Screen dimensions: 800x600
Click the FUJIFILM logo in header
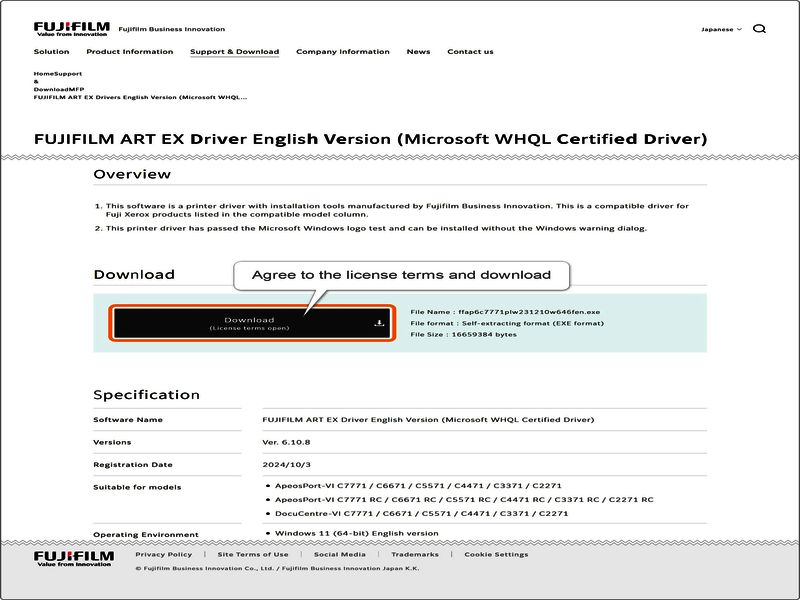coord(71,29)
